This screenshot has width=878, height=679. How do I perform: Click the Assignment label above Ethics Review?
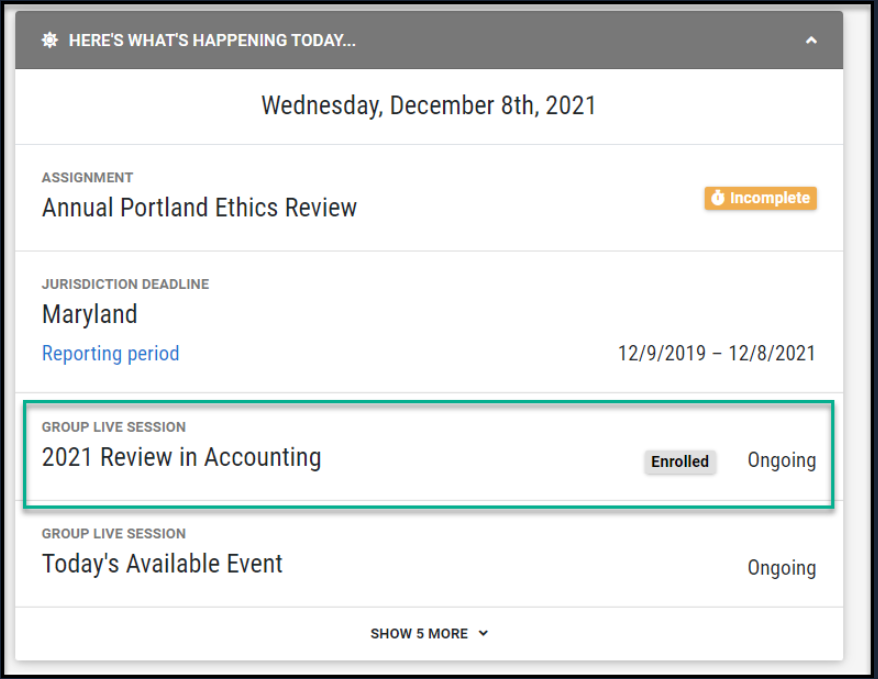coord(87,177)
